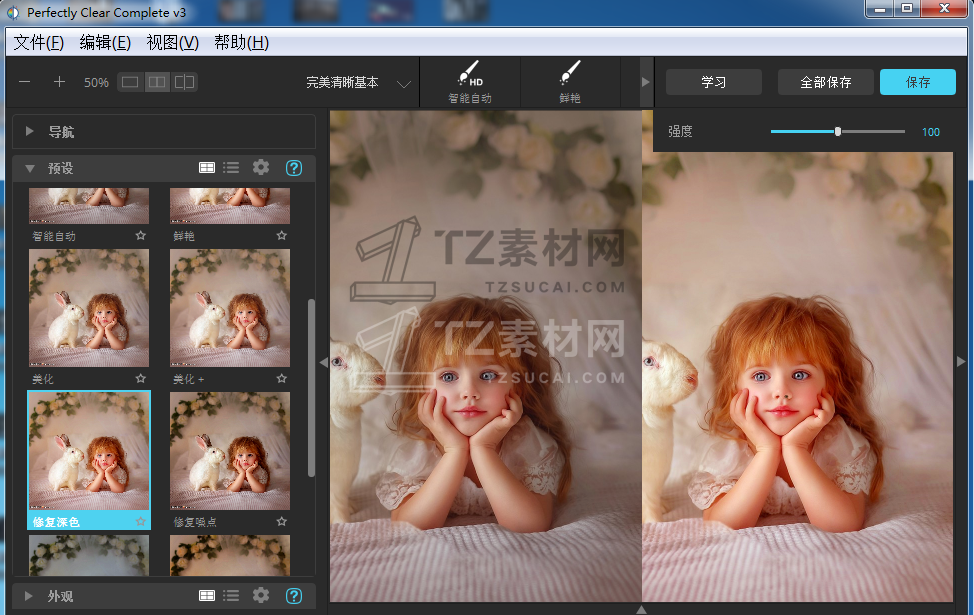974x615 pixels.
Task: Open the 编辑(E) menu
Action: [x=105, y=42]
